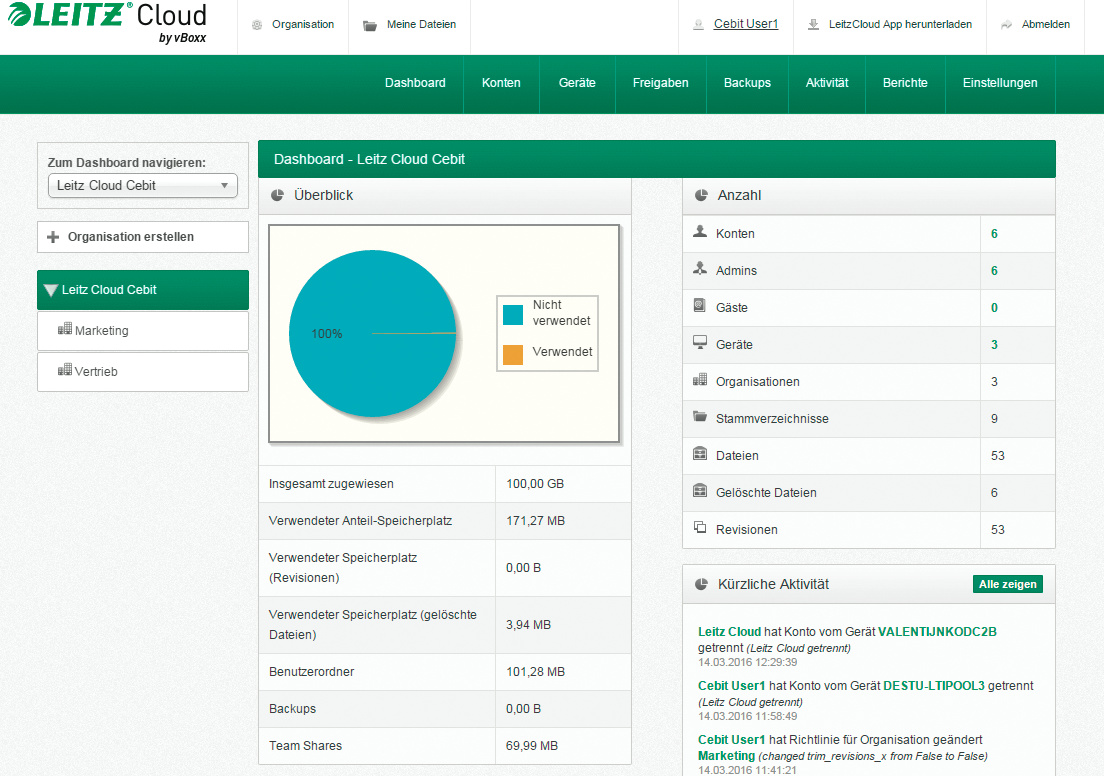Open the dashboard navigation dropdown
The width and height of the screenshot is (1104, 776).
click(143, 185)
